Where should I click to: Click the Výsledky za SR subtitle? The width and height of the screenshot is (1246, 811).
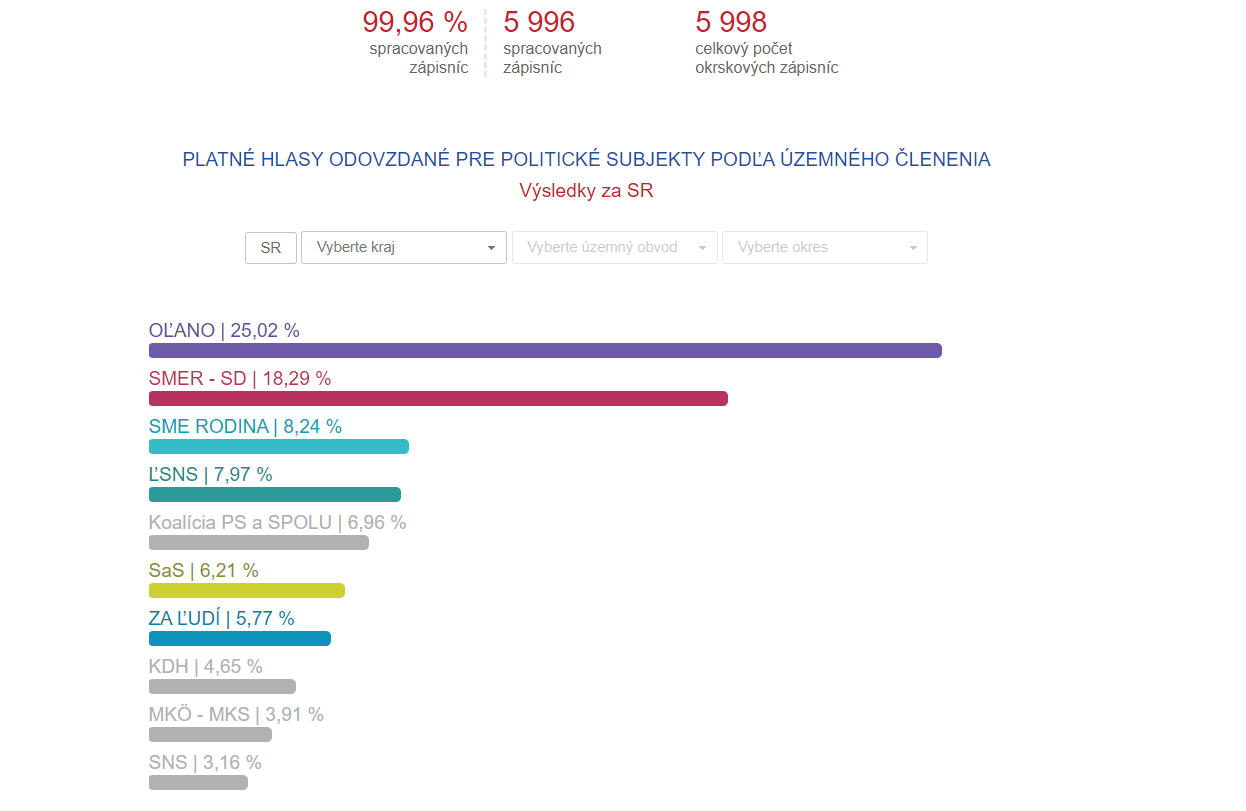pos(586,190)
